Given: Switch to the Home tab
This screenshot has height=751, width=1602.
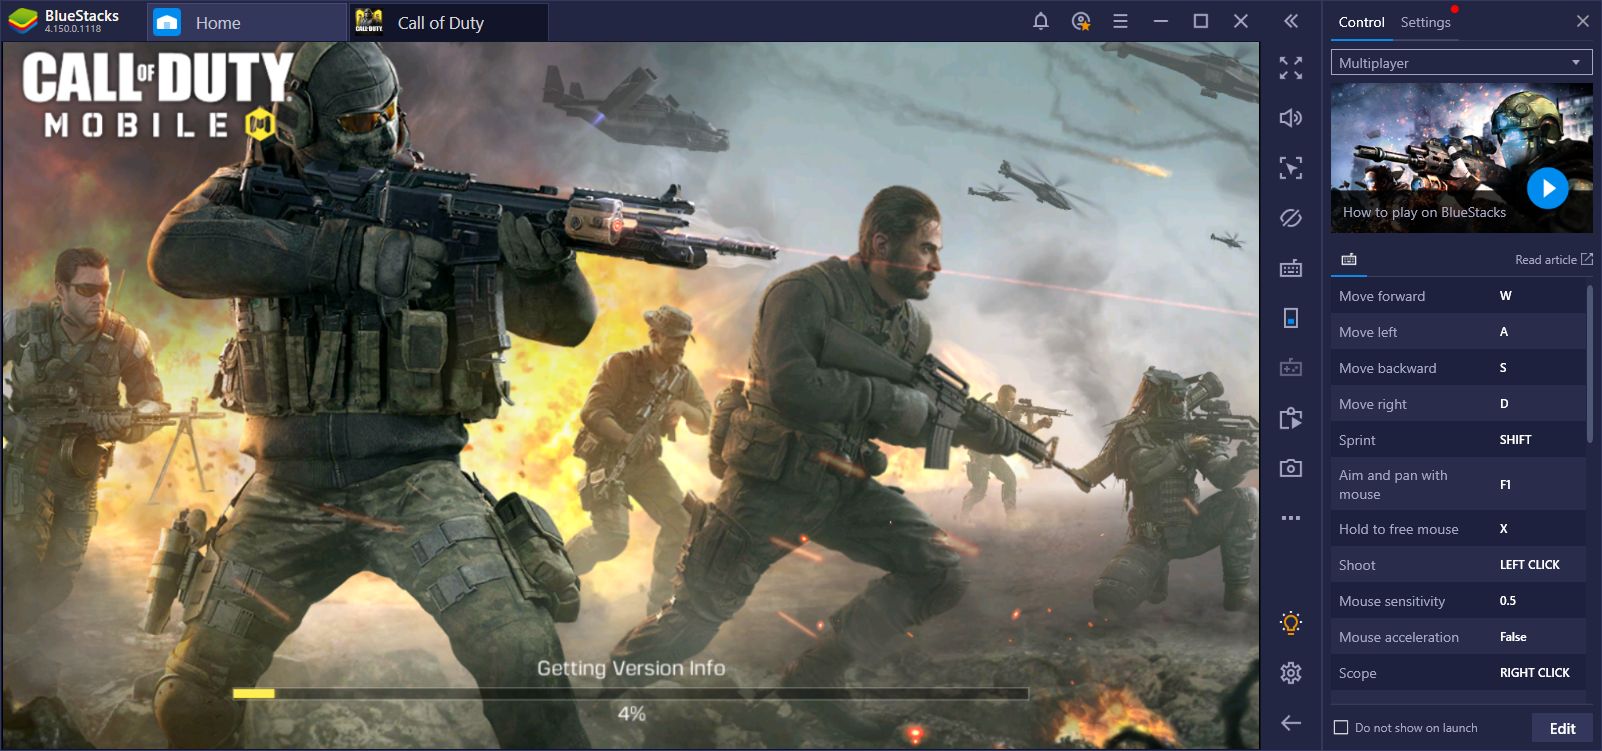Looking at the screenshot, I should pos(246,22).
